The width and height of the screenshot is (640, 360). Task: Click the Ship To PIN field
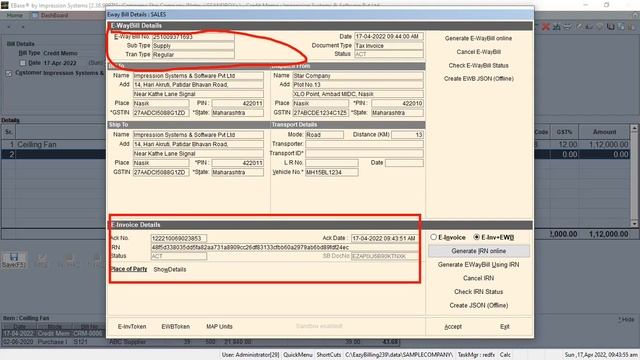point(238,163)
